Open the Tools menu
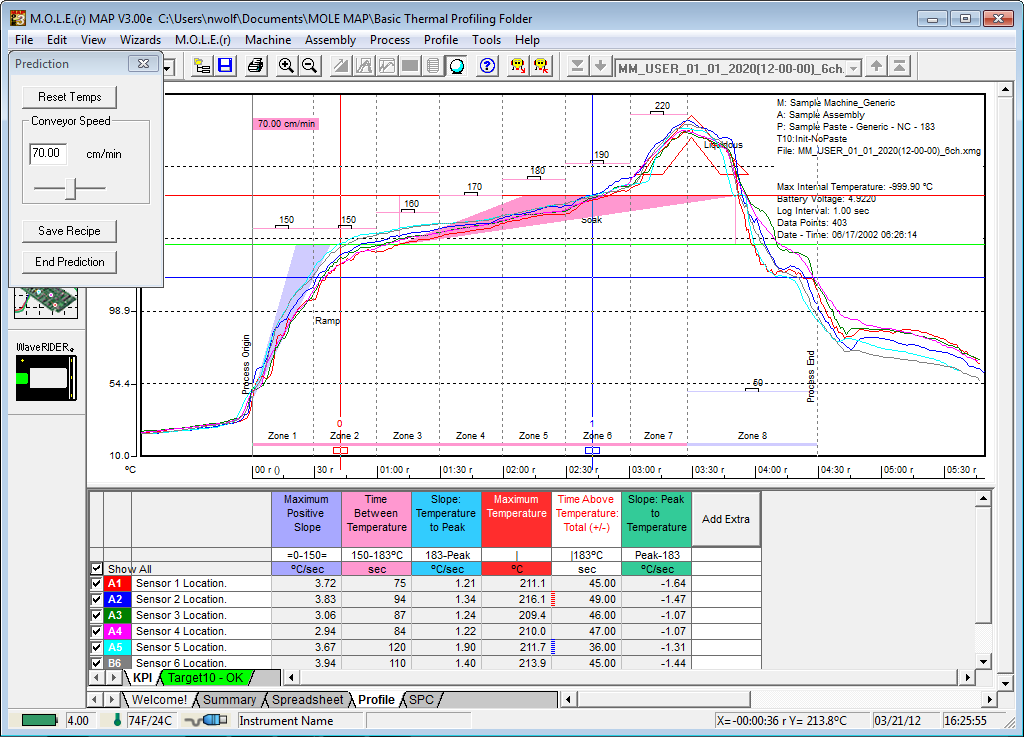The width and height of the screenshot is (1024, 737). point(487,40)
